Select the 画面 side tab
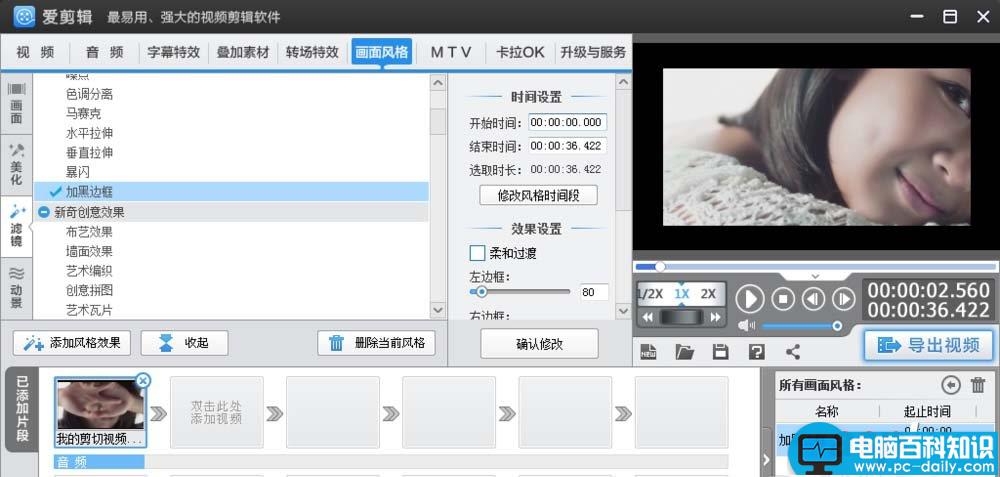 pos(17,105)
